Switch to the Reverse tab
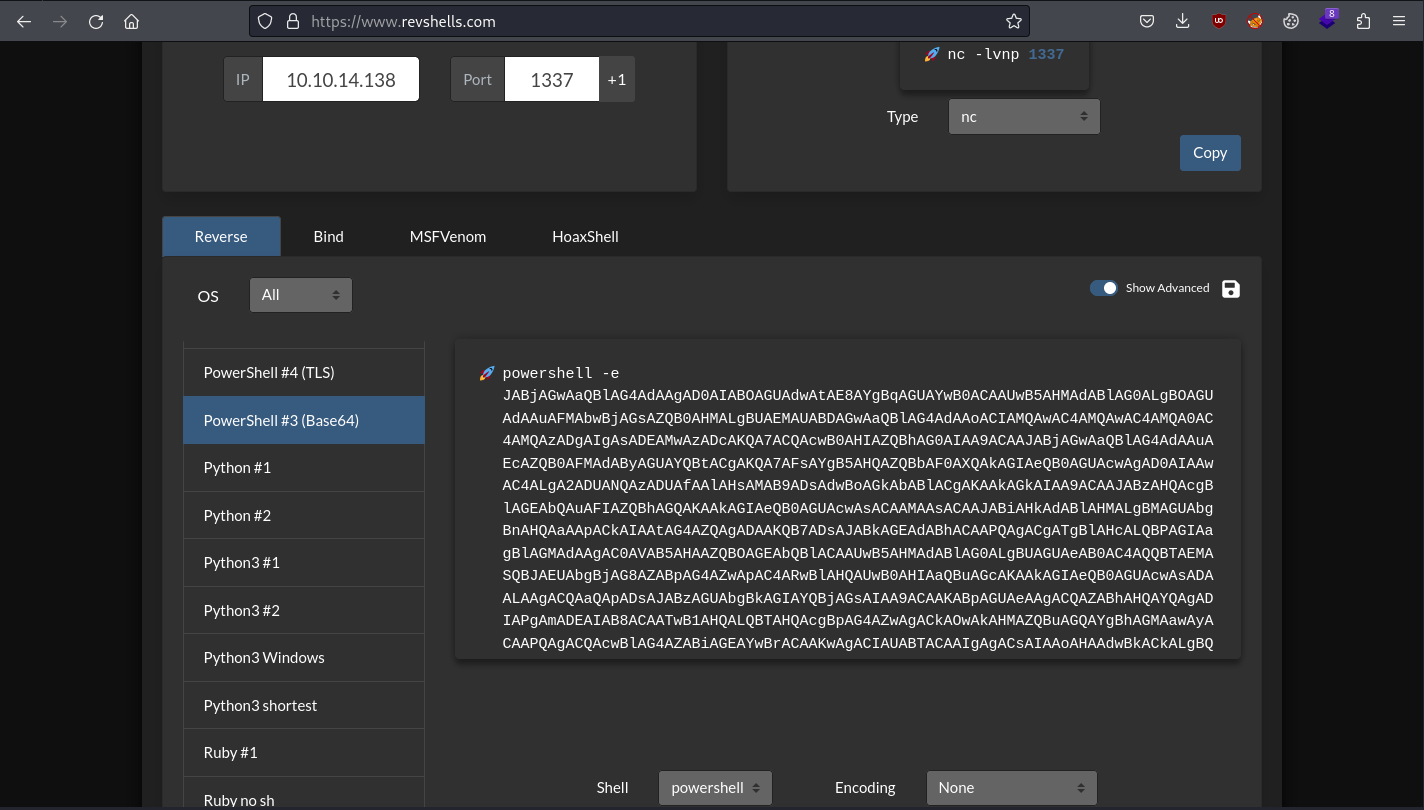1424x810 pixels. click(221, 236)
